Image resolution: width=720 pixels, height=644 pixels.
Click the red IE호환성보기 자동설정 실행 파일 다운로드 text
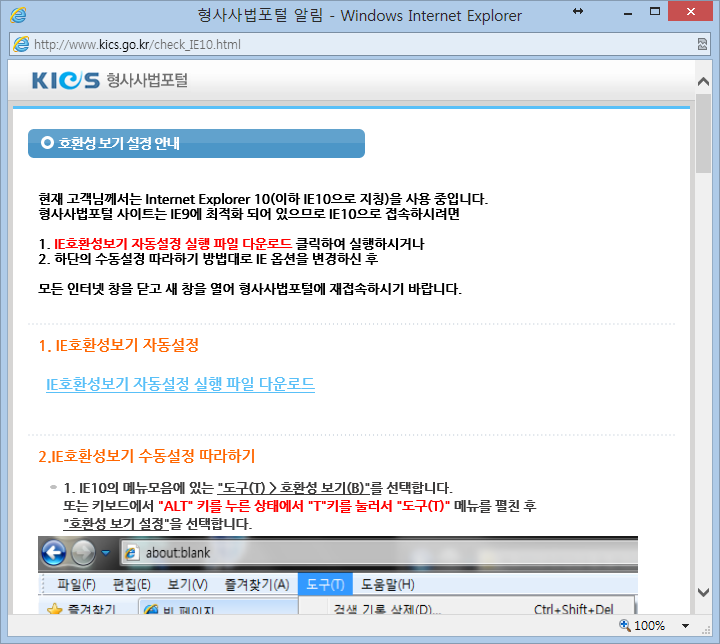coord(173,243)
